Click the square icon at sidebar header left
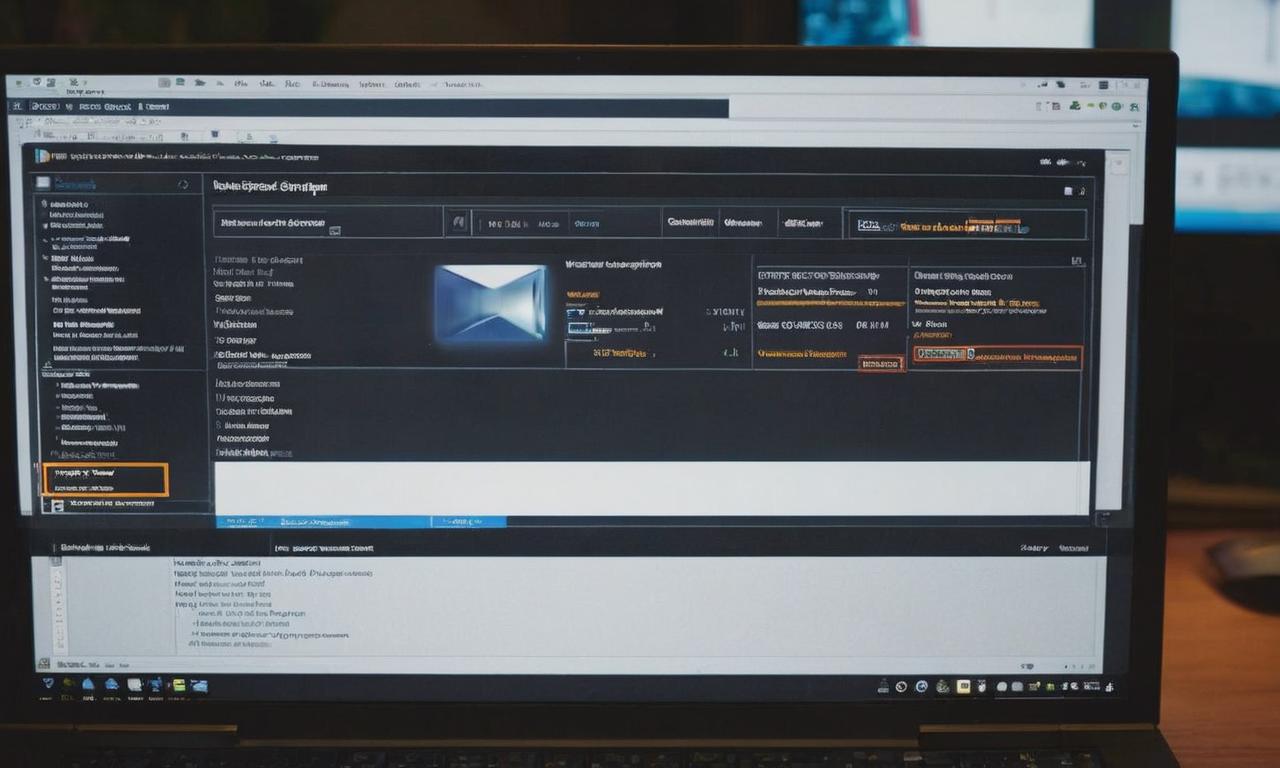This screenshot has height=768, width=1280. point(42,183)
